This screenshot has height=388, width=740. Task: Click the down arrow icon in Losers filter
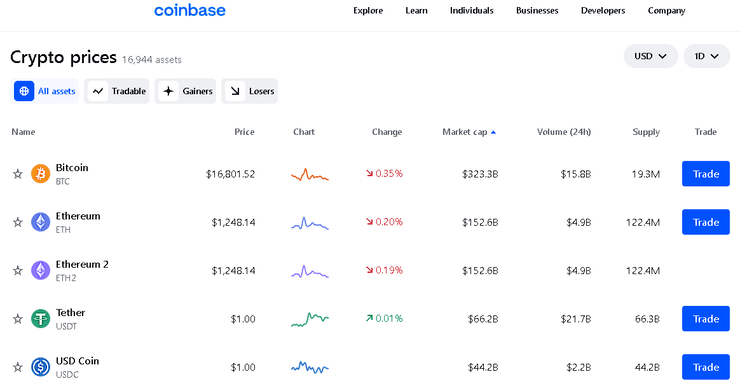tap(235, 91)
